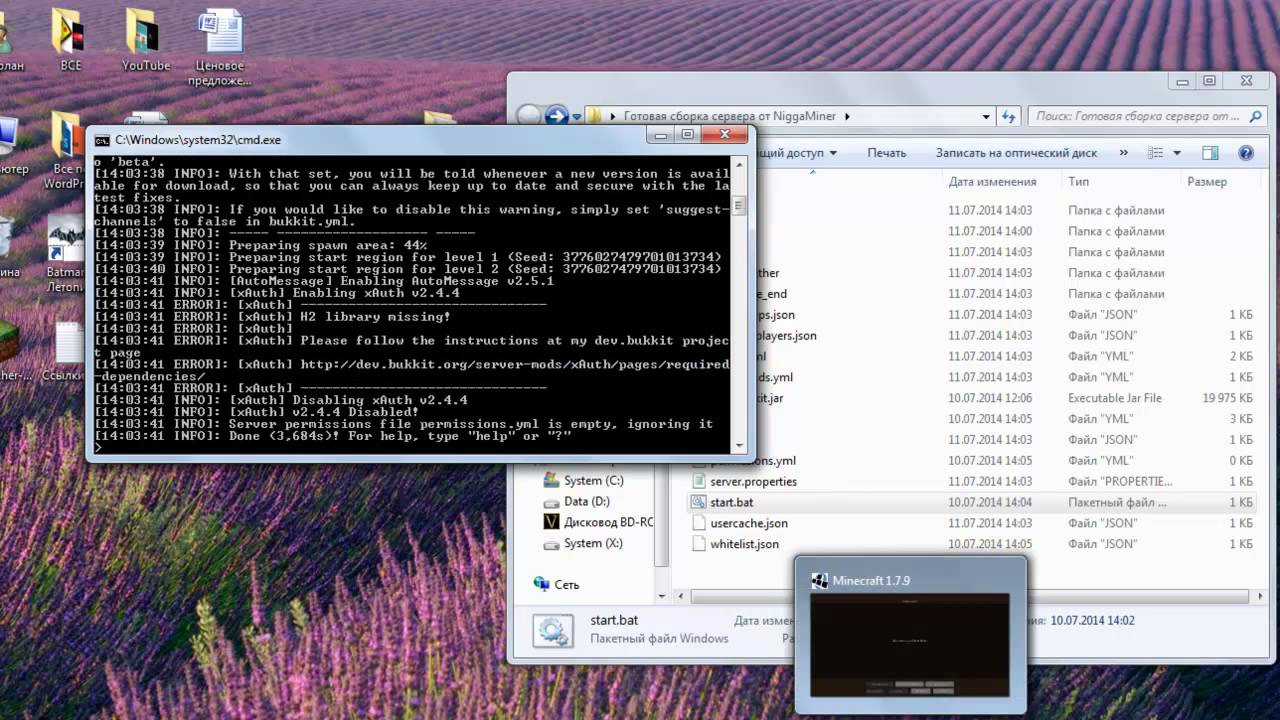Image resolution: width=1280 pixels, height=720 pixels.
Task: Expand path arrow before Готовая сборка сервера
Action: 614,116
